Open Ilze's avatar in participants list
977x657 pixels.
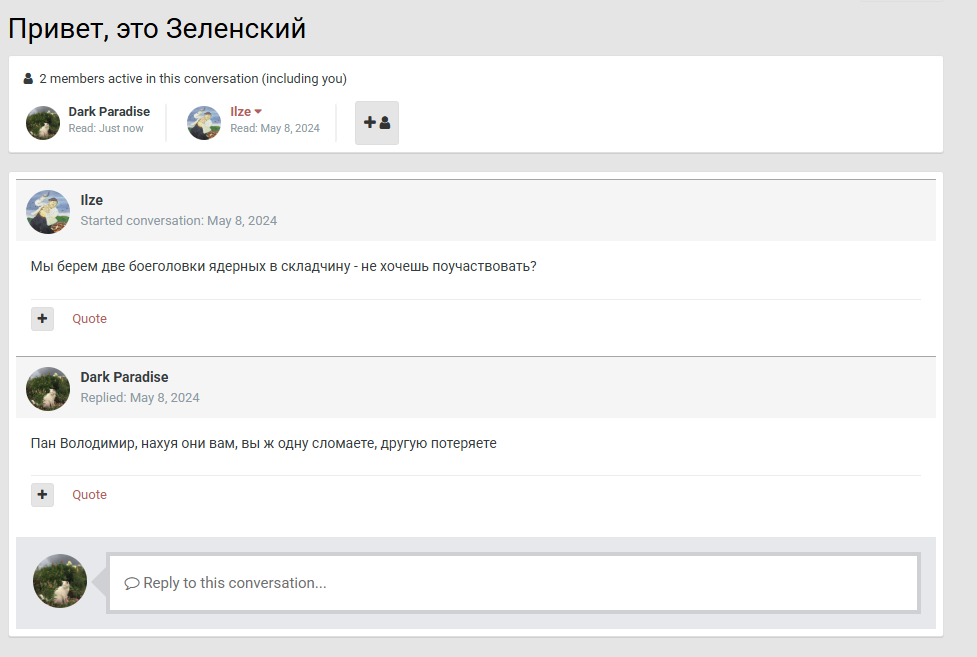pos(204,123)
